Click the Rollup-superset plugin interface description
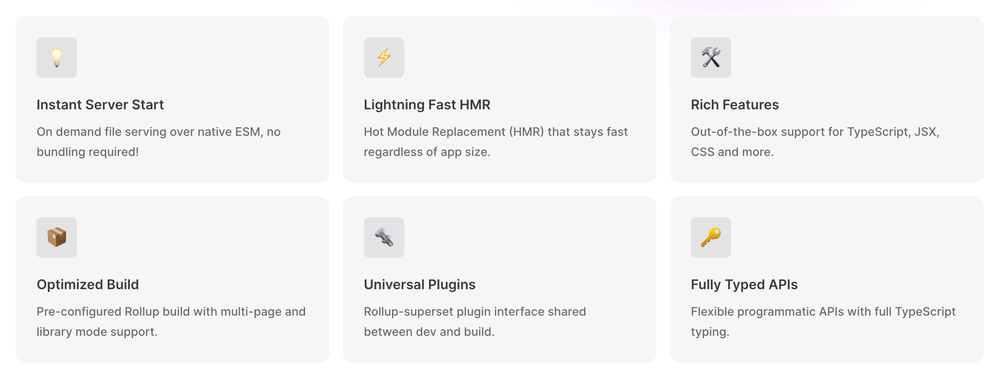The image size is (1000, 375). point(474,322)
